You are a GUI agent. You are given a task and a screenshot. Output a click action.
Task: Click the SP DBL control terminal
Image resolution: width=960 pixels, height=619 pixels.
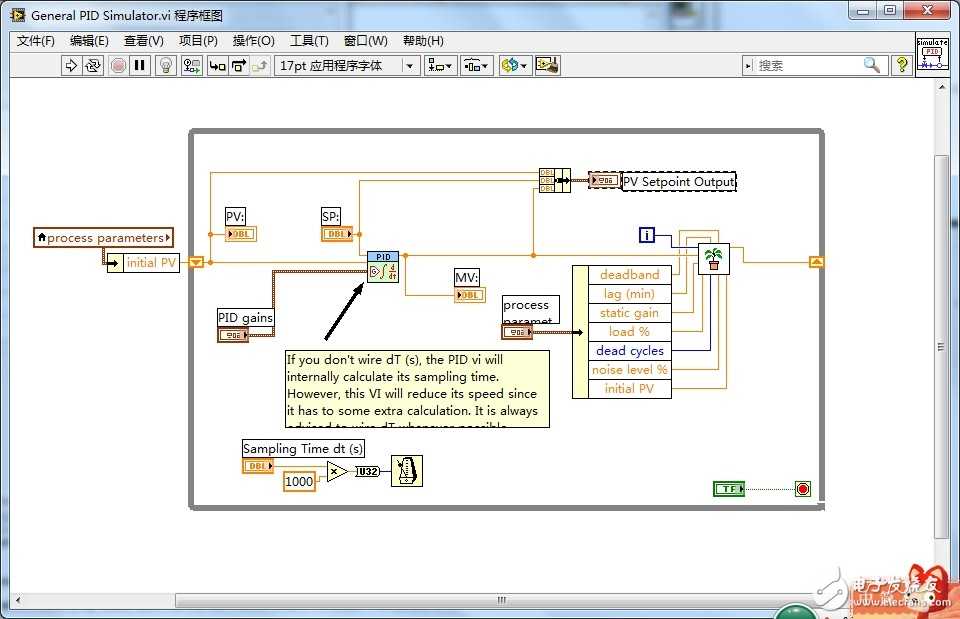point(337,234)
